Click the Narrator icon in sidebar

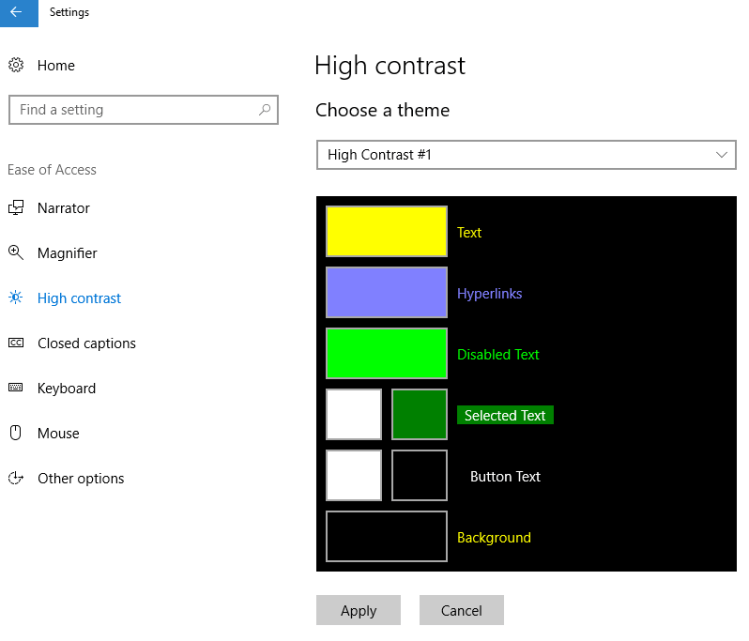click(16, 208)
